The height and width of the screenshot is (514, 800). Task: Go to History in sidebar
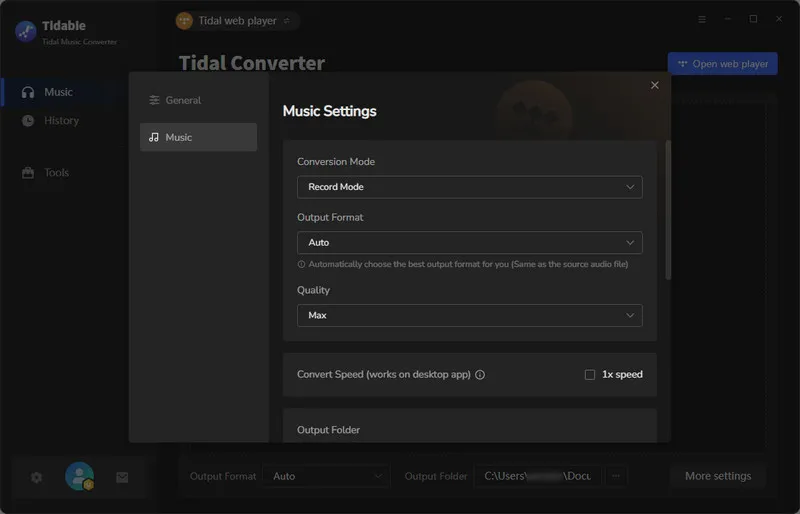point(61,120)
